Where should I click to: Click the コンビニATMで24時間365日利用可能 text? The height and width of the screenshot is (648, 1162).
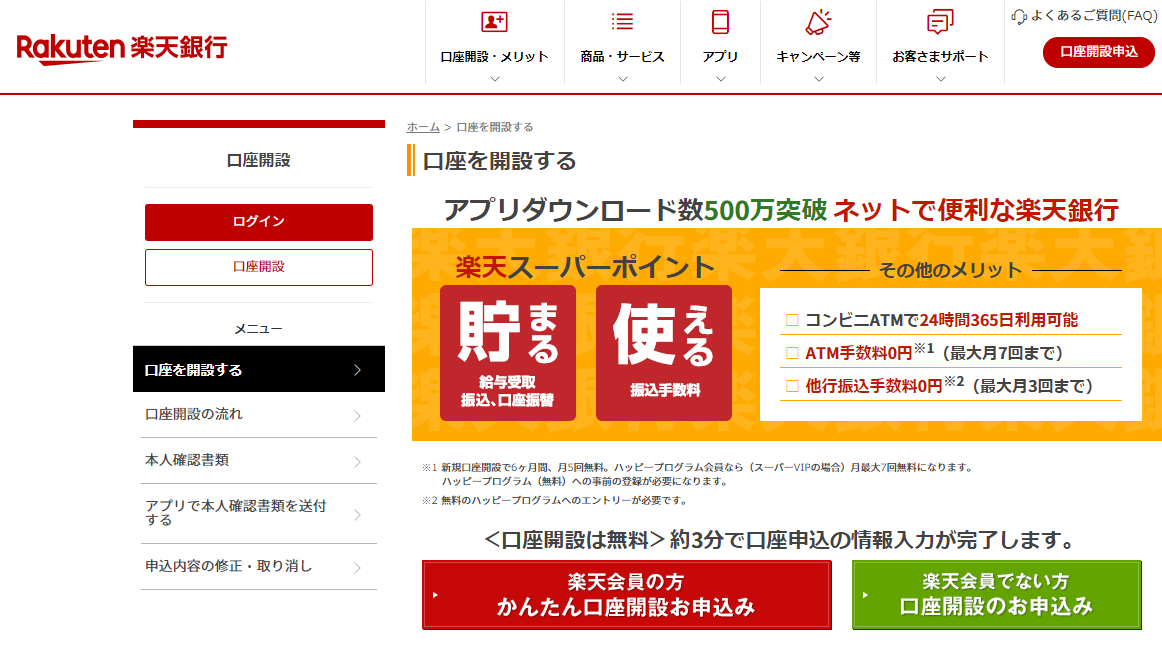941,320
